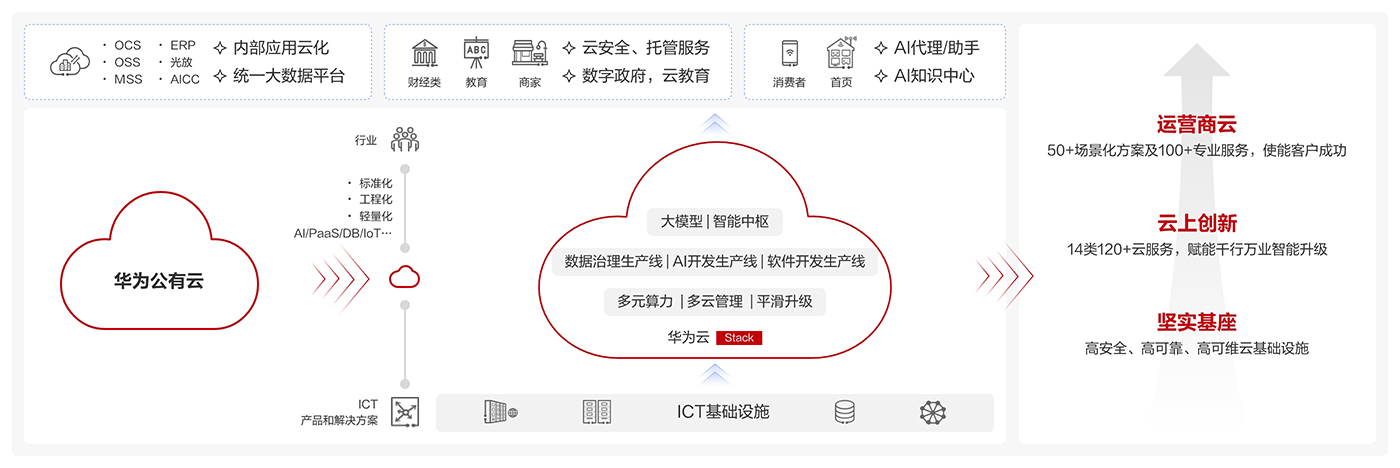This screenshot has width=1400, height=468.
Task: Click the ICT基础设施 label
Action: (x=723, y=412)
